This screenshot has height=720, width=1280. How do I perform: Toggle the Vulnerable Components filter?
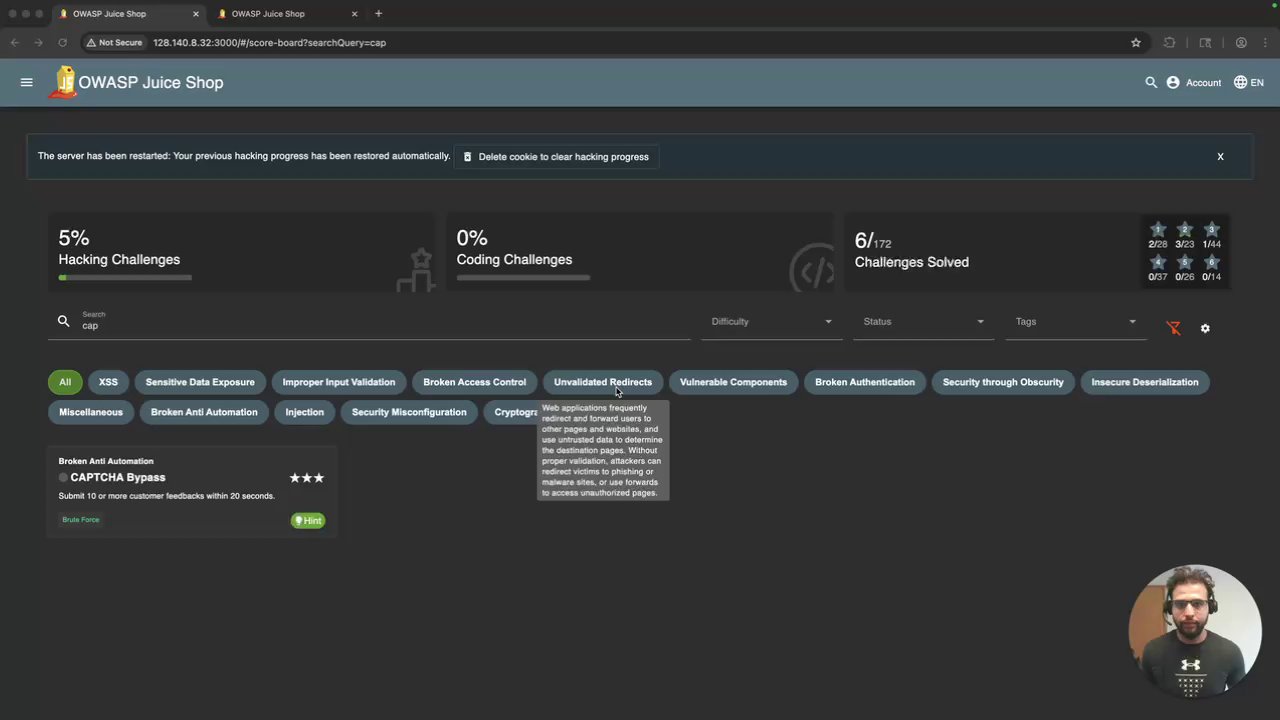click(x=733, y=382)
